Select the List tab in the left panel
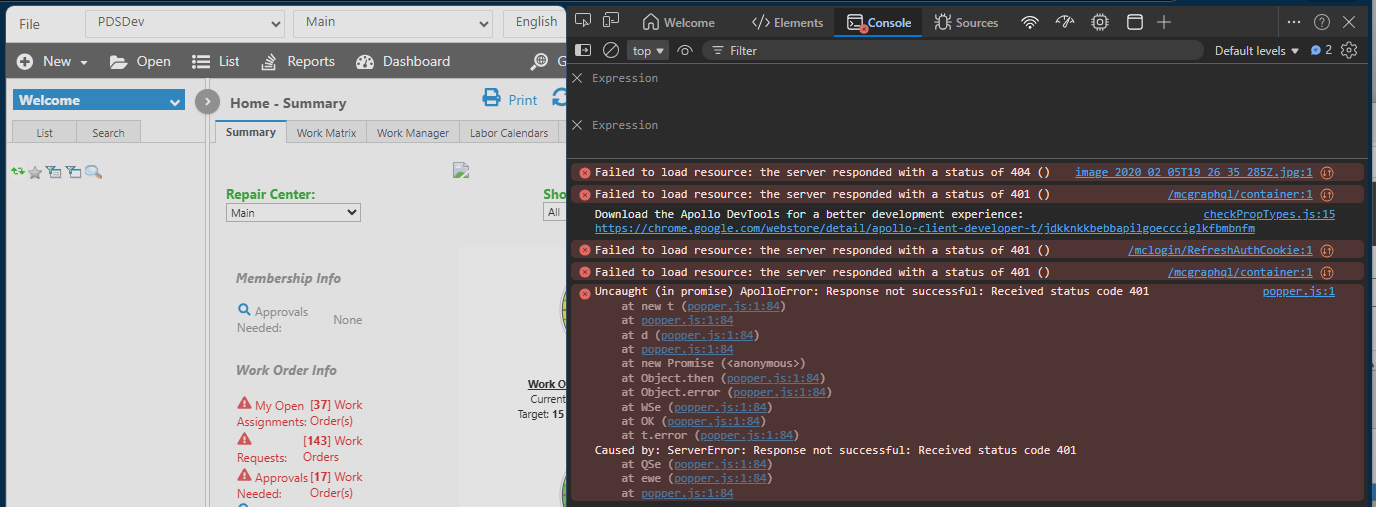1376x507 pixels. coord(44,132)
